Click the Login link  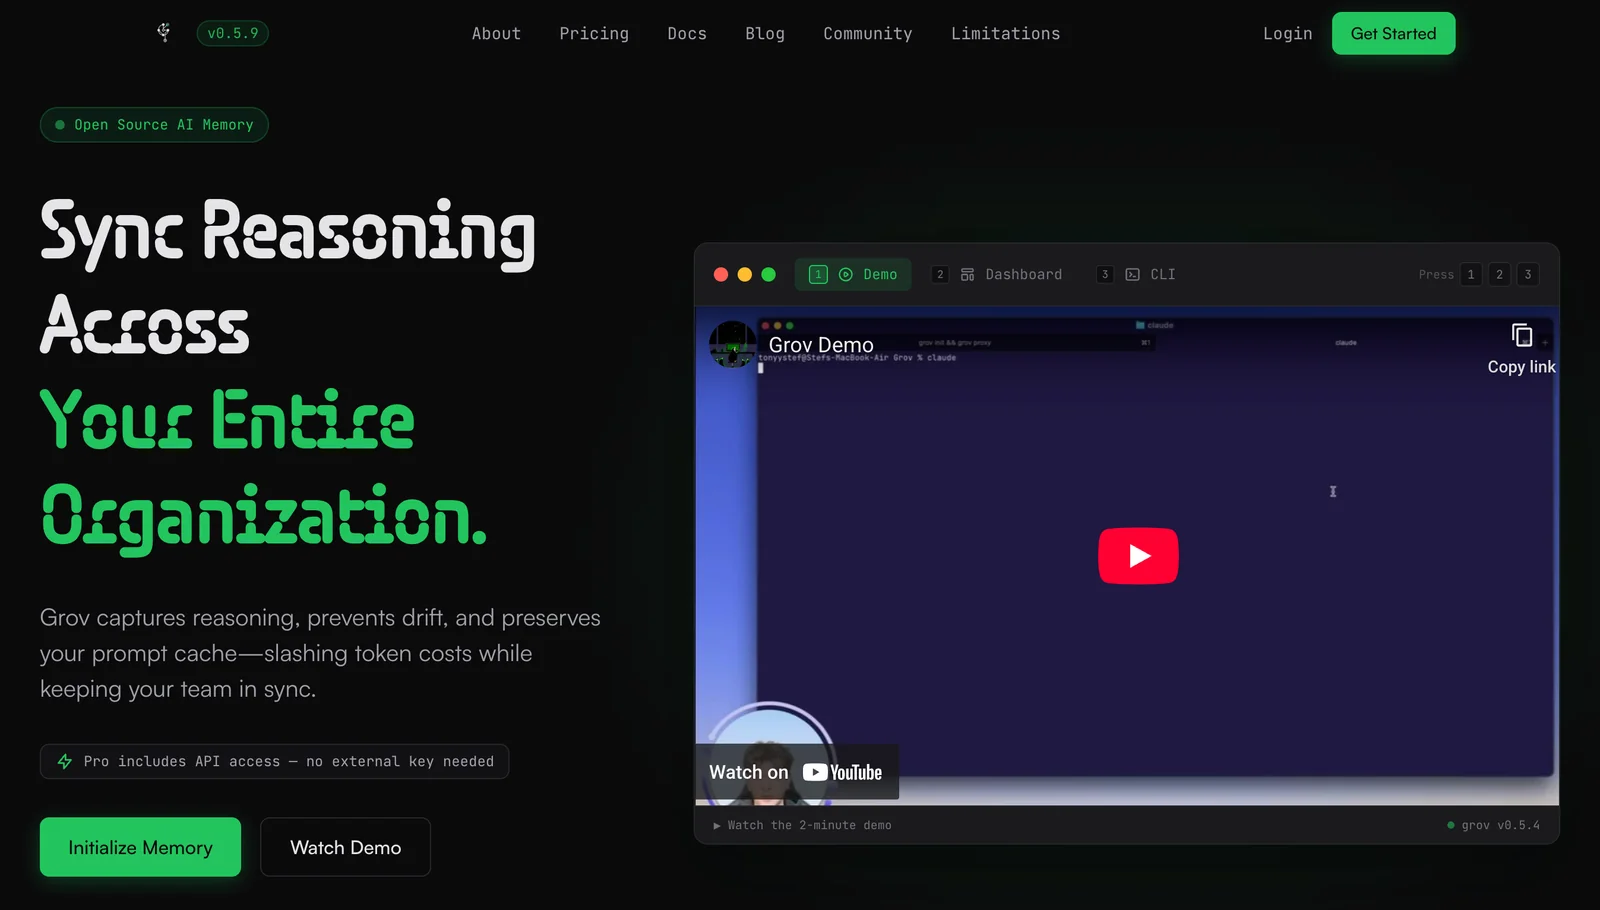click(1287, 34)
